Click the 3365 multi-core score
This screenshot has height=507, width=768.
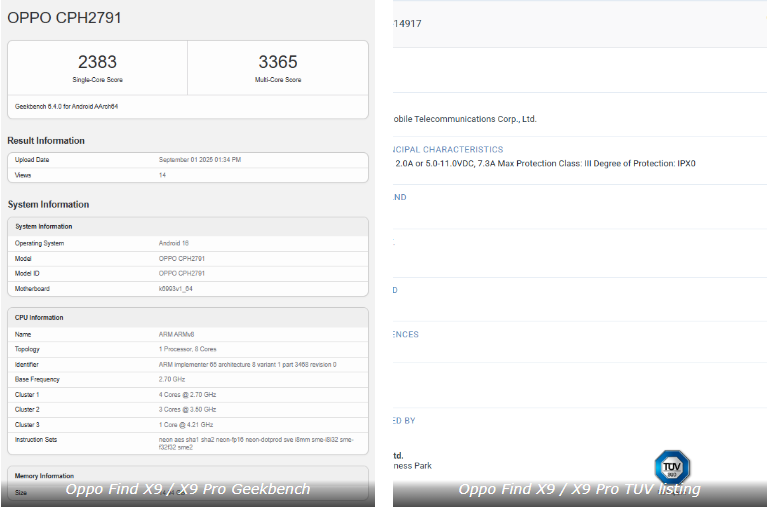277,62
